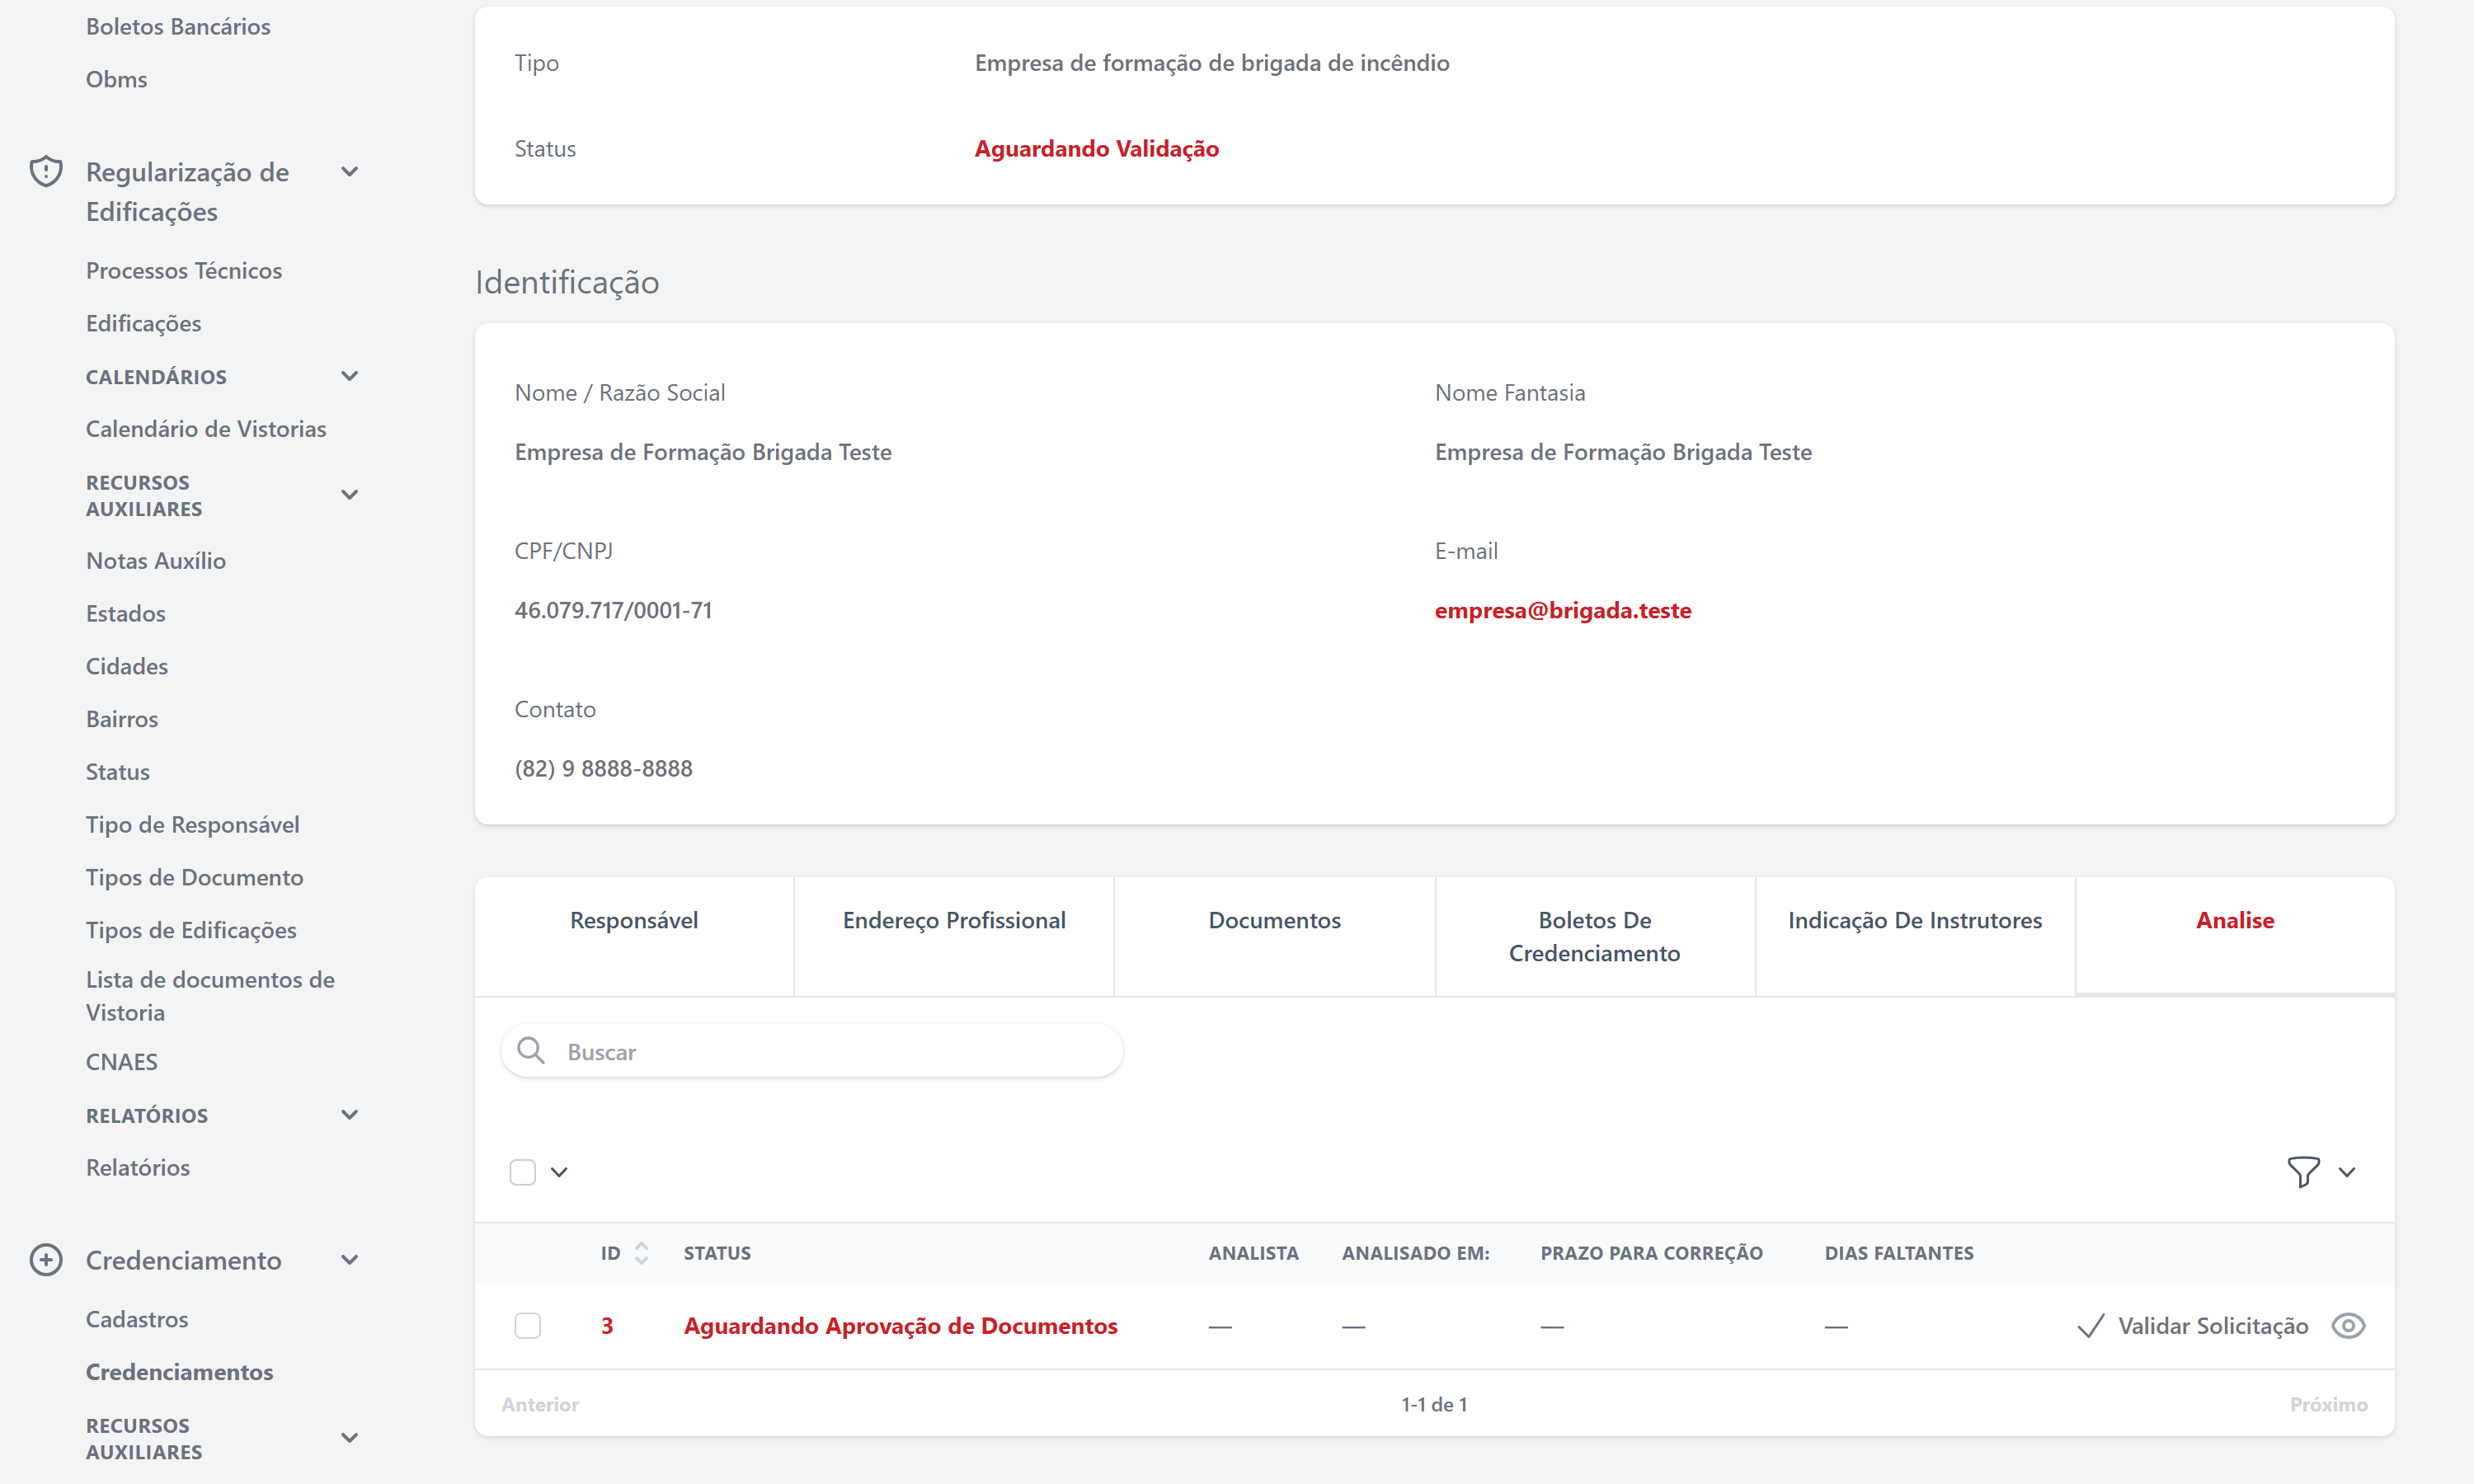Click the eye icon to view analysis row
The width and height of the screenshot is (2474, 1484).
(x=2347, y=1326)
